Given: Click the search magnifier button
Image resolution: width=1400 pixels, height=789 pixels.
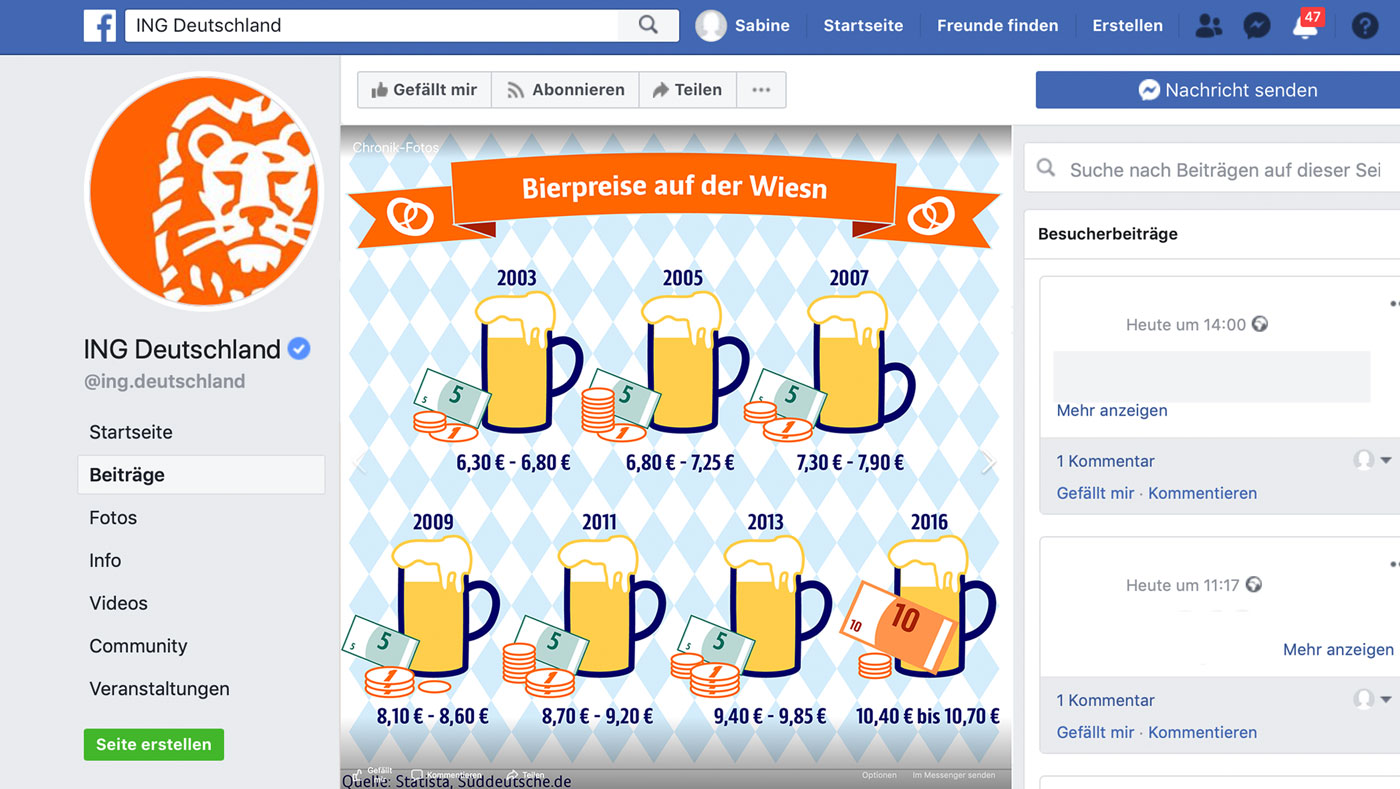Looking at the screenshot, I should click(x=648, y=26).
